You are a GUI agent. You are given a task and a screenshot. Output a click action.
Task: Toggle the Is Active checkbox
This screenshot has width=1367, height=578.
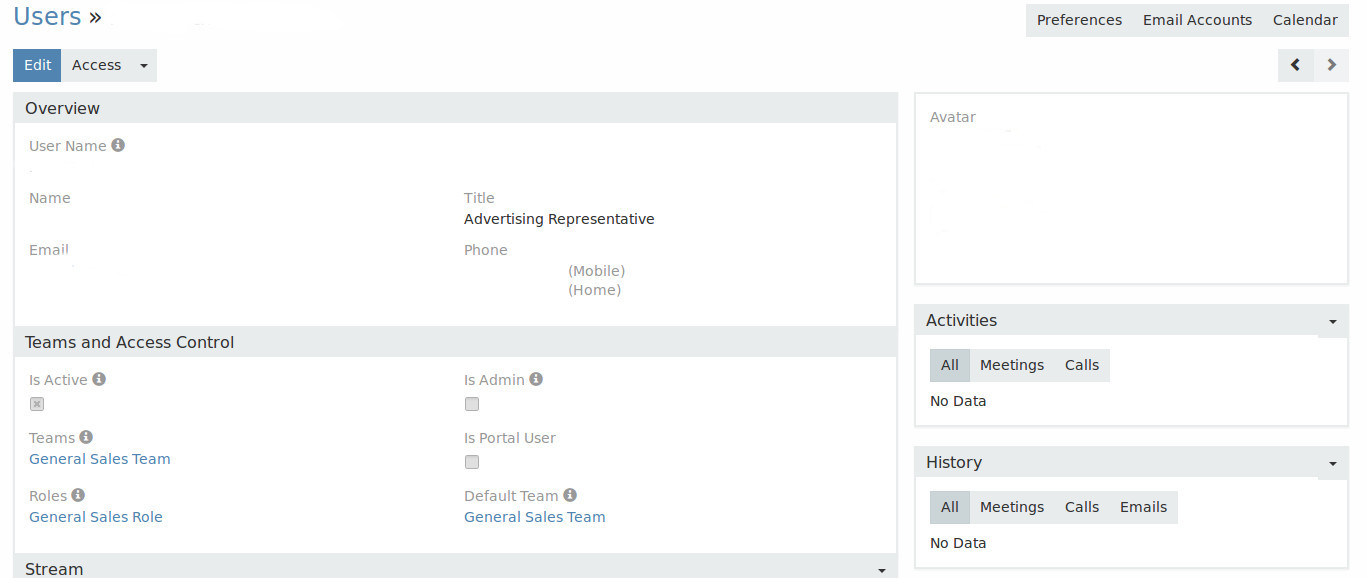pos(37,404)
